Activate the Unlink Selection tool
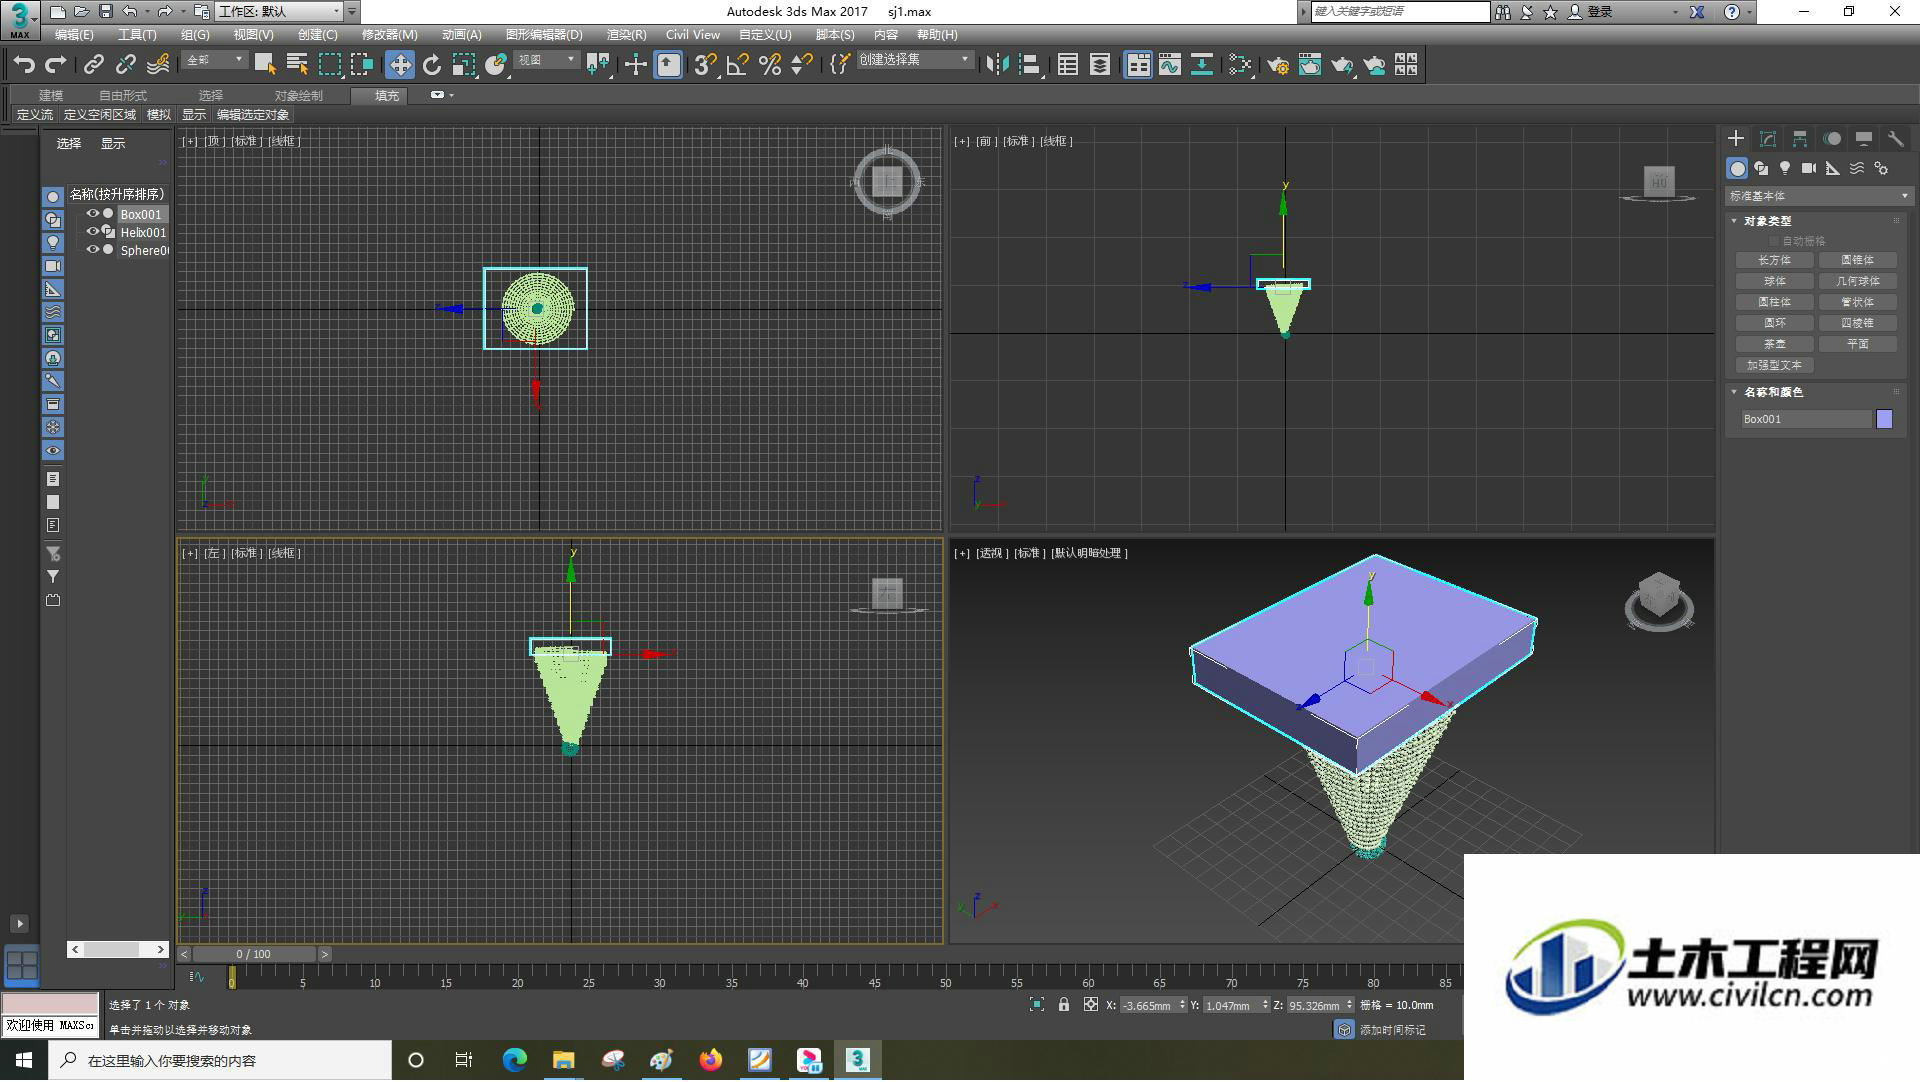1920x1082 pixels. coord(125,65)
